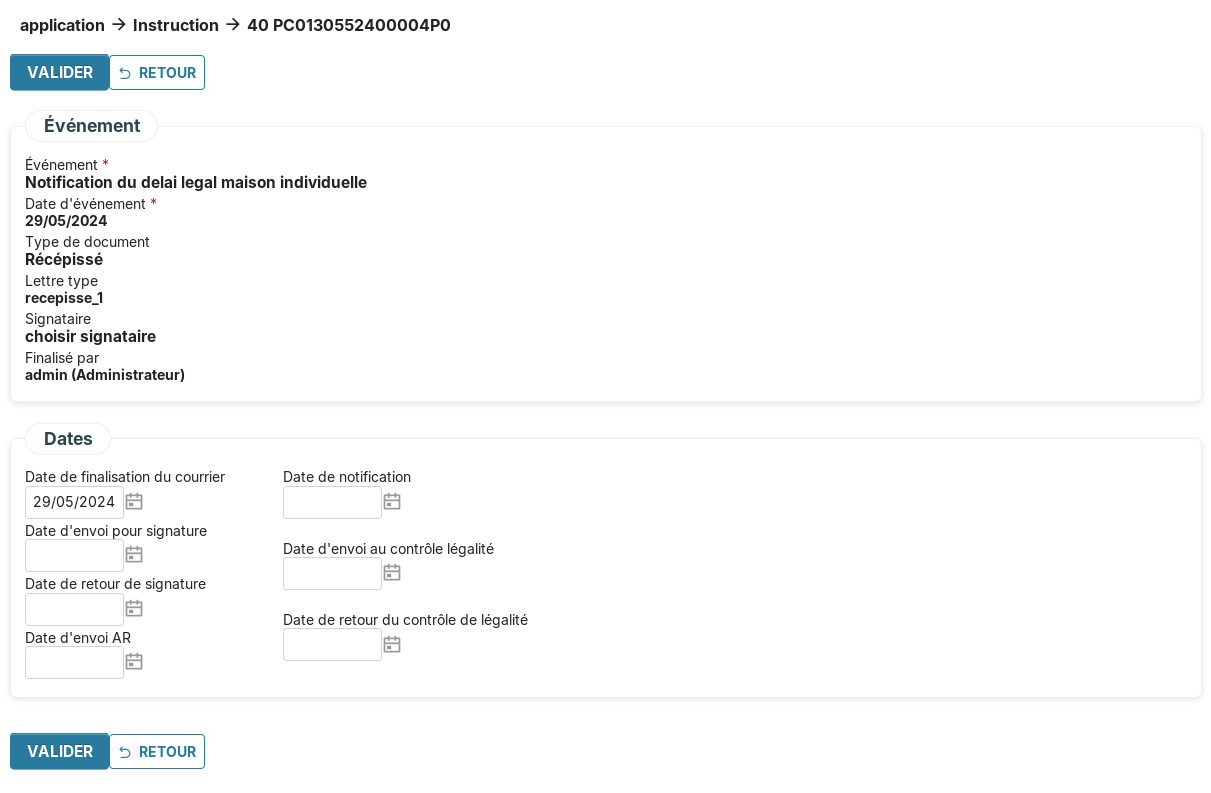Viewport: 1211px width, 793px height.
Task: Open calendar for Date de notification
Action: pos(392,501)
